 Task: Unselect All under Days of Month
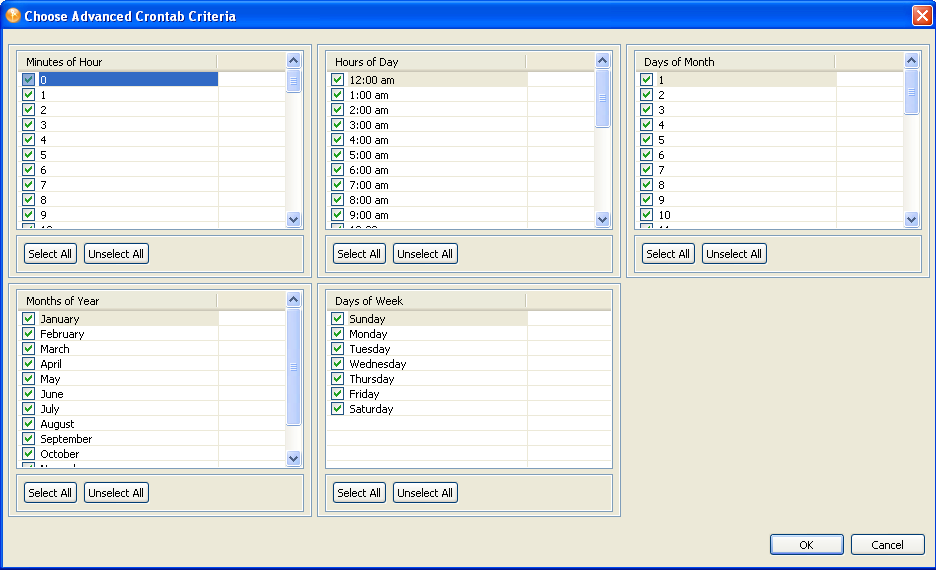point(734,254)
